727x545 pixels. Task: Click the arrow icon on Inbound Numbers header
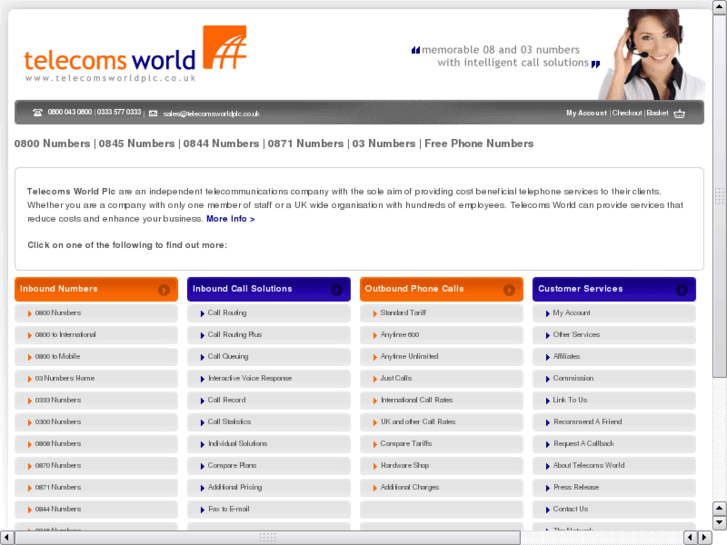(164, 290)
